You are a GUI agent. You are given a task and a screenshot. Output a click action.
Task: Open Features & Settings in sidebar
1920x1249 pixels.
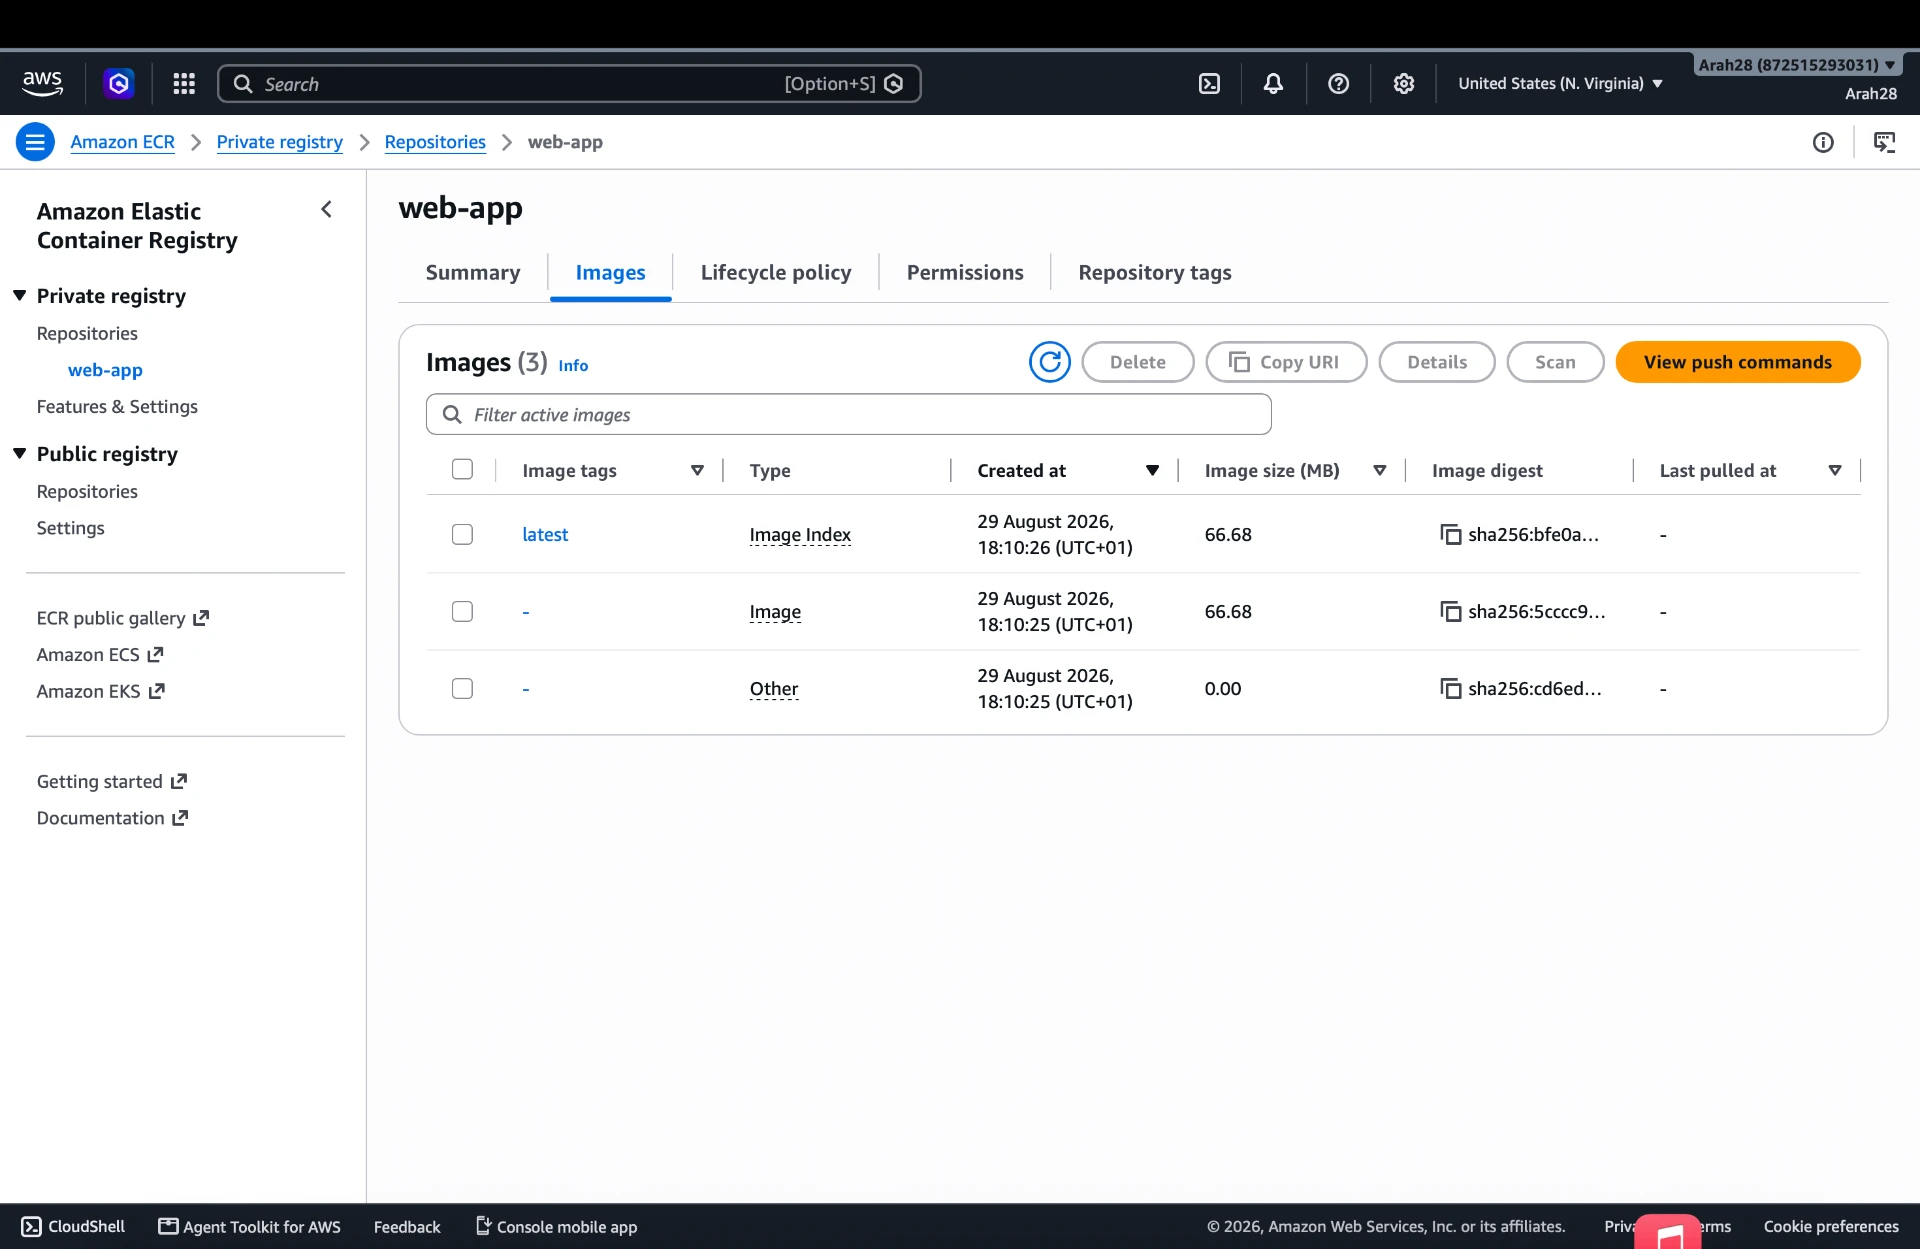click(117, 407)
